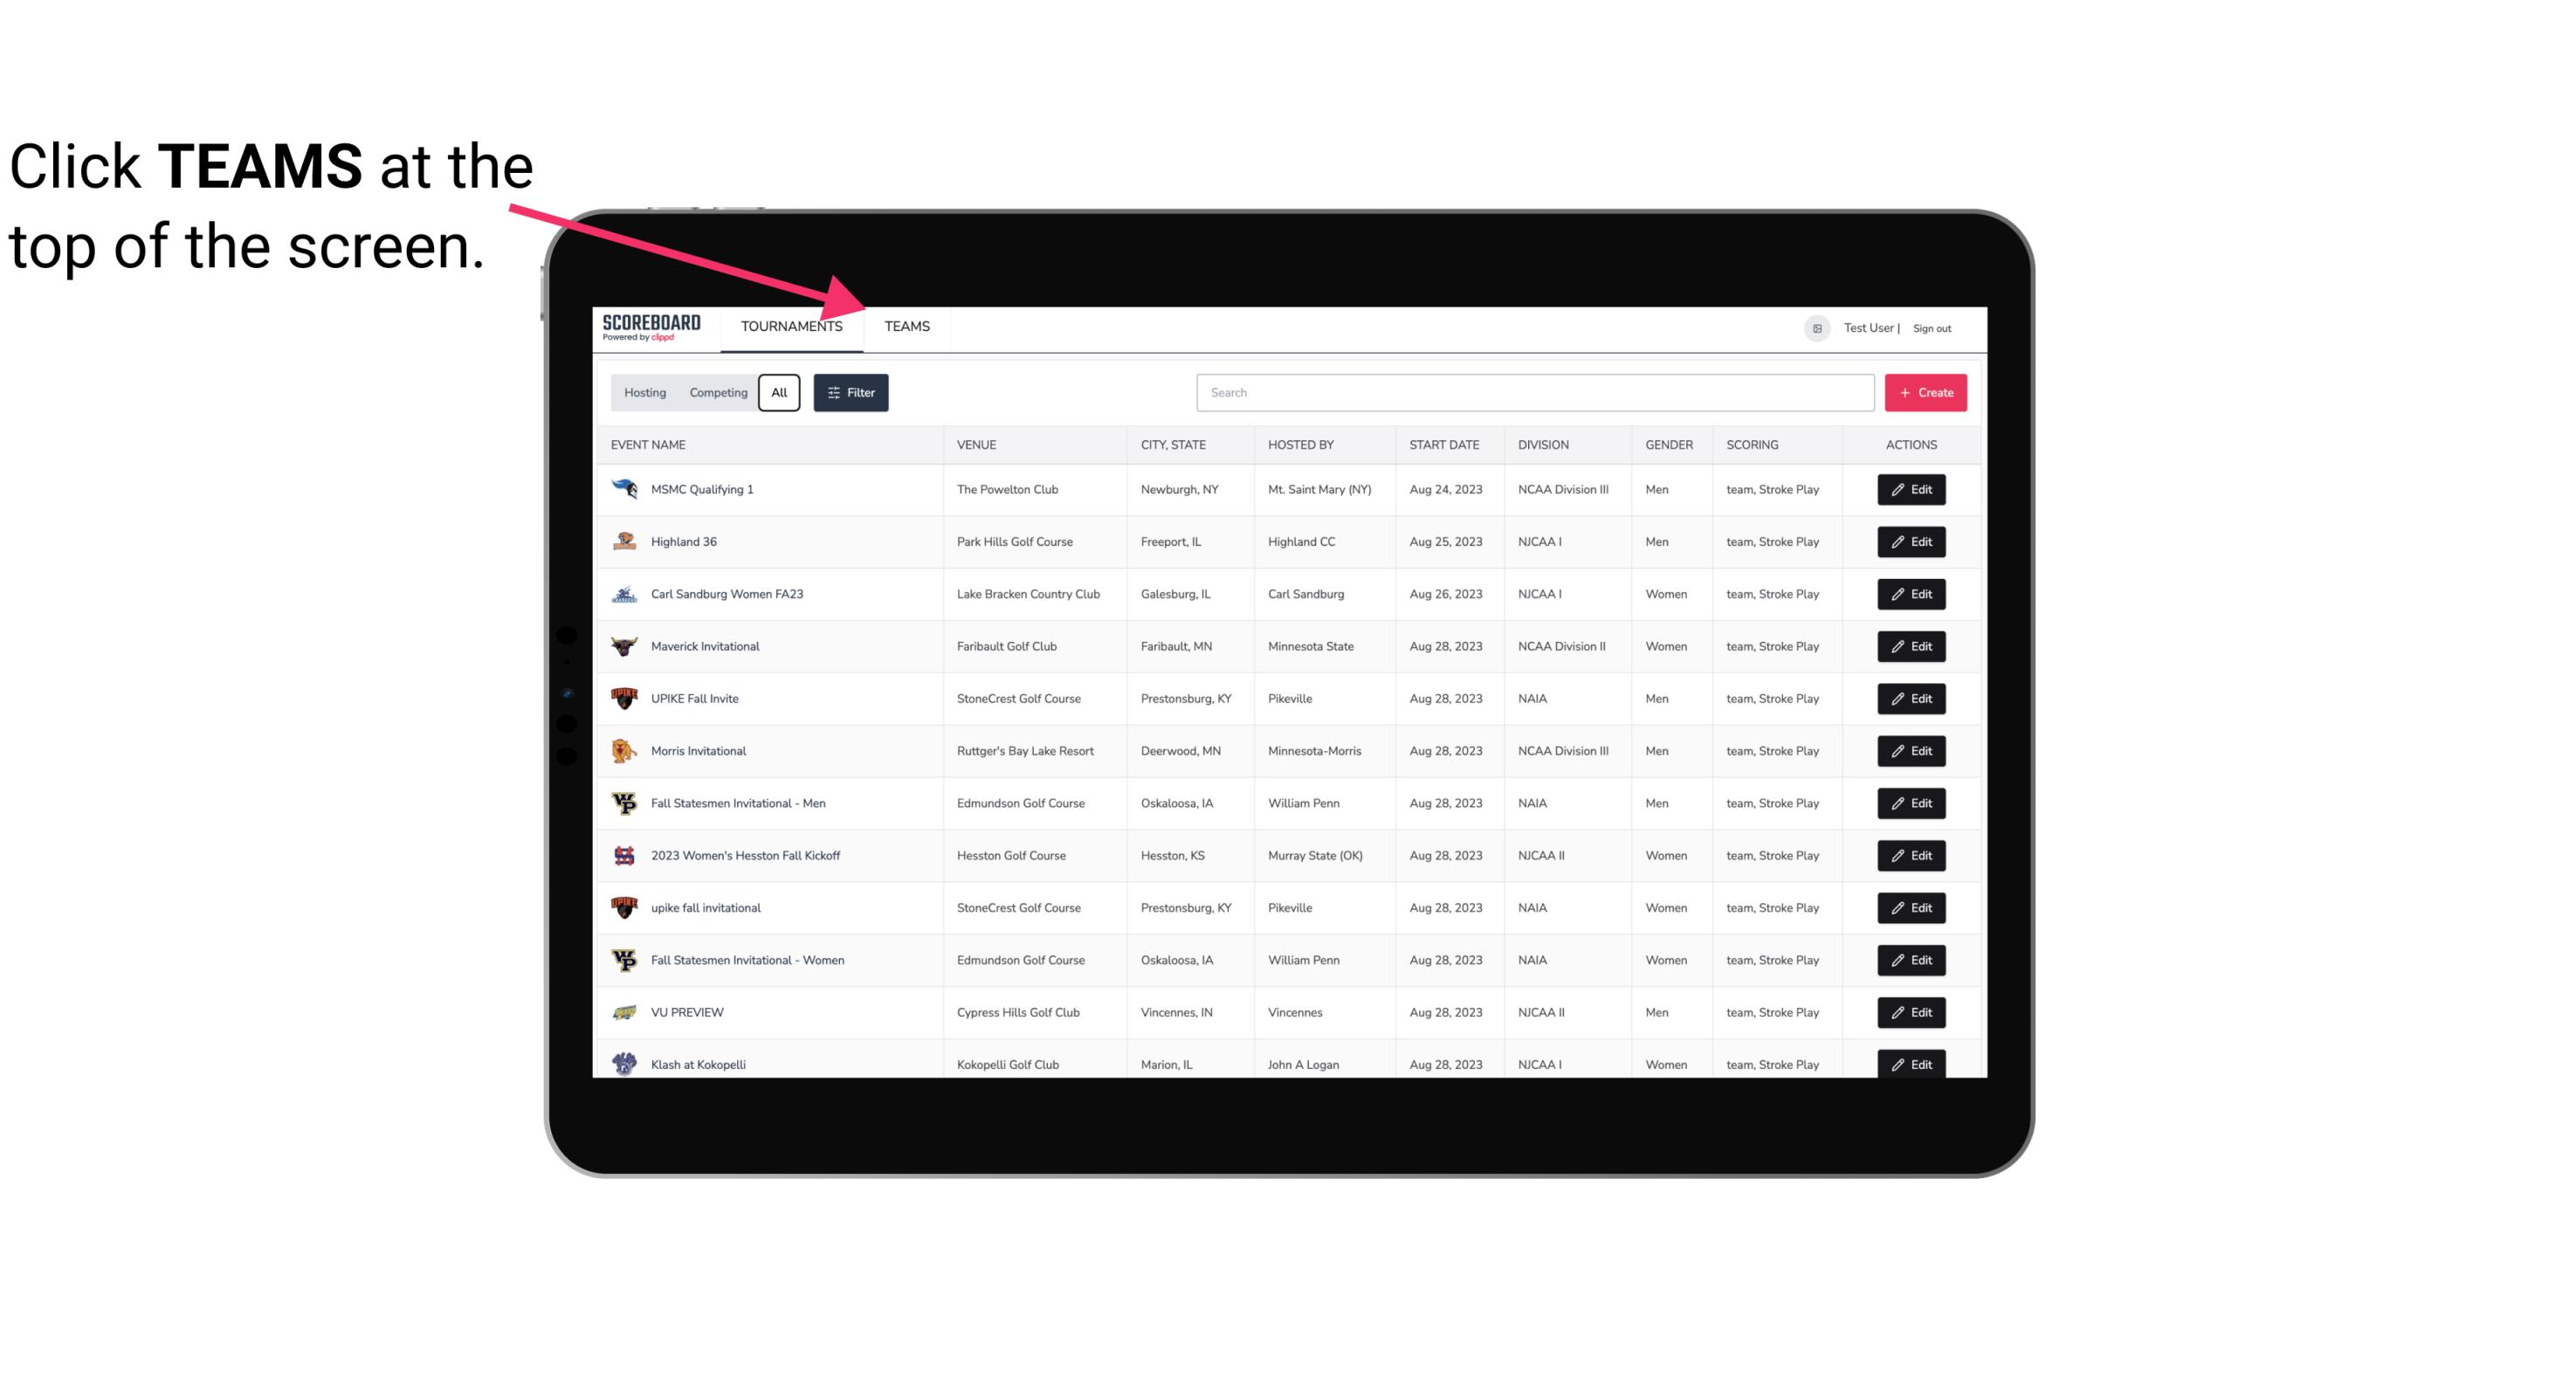Click the Filter dropdown button
Image resolution: width=2576 pixels, height=1386 pixels.
tap(850, 393)
